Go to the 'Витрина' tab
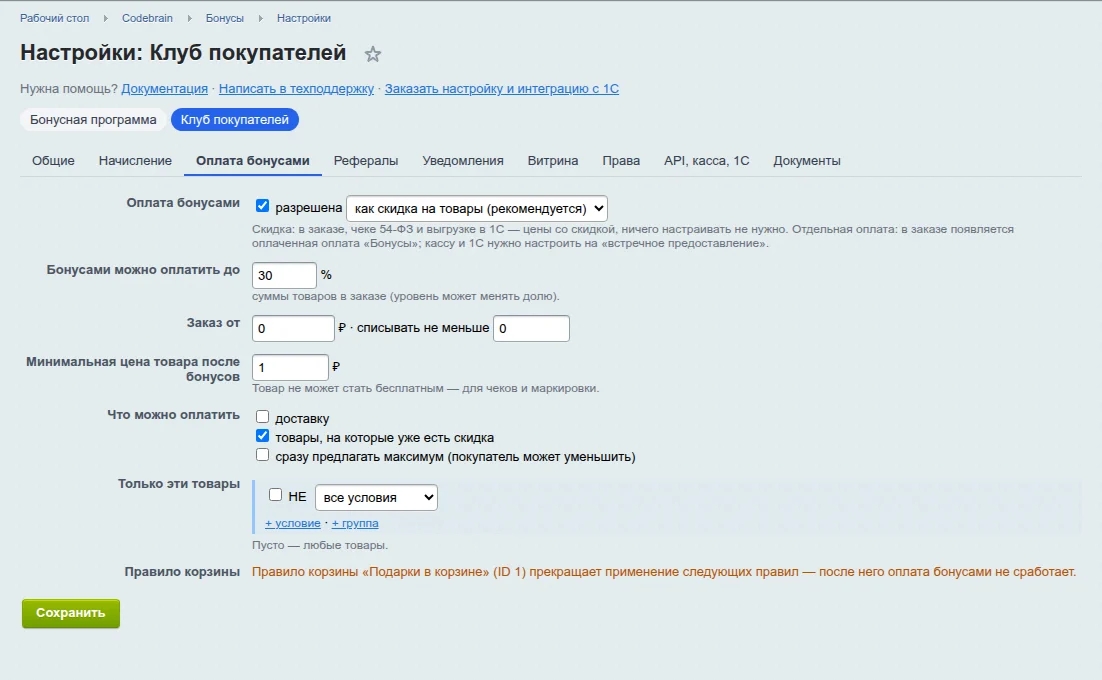1102x680 pixels. 553,161
